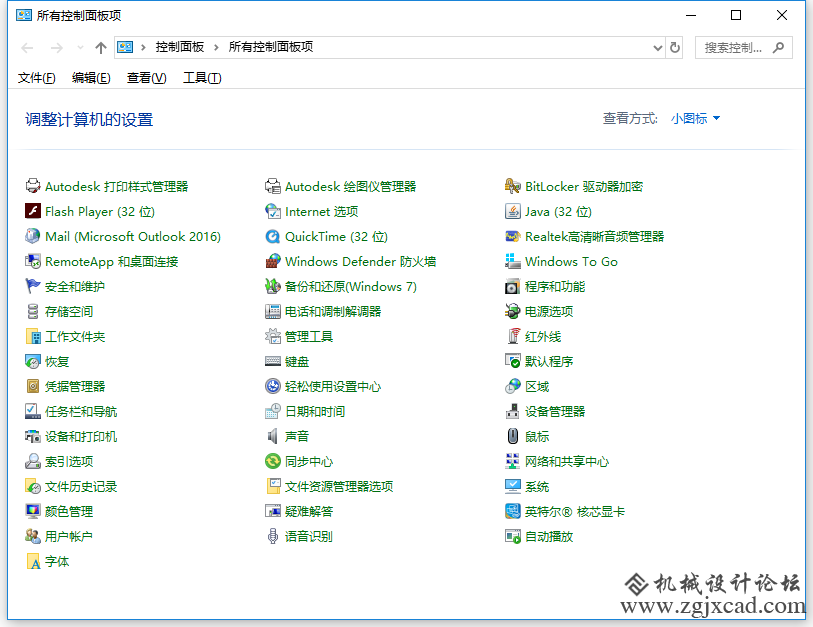813x627 pixels.
Task: Click the 存储空间 drives icon
Action: [33, 311]
